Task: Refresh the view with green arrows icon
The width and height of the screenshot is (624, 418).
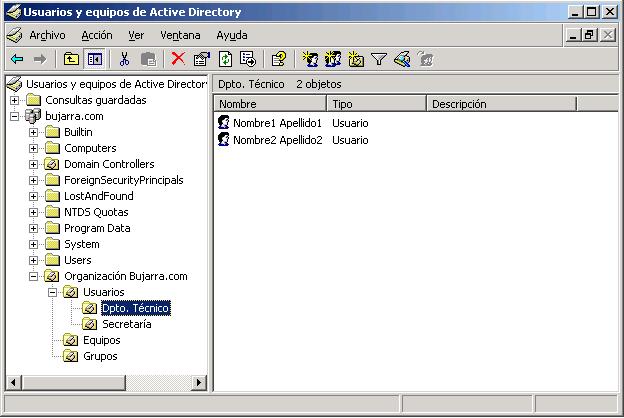Action: 225,60
